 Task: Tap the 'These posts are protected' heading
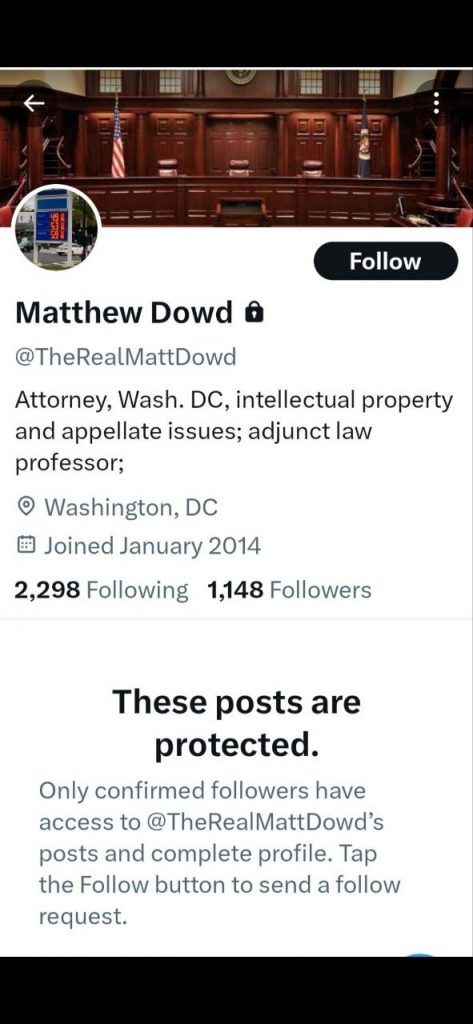pyautogui.click(x=236, y=724)
